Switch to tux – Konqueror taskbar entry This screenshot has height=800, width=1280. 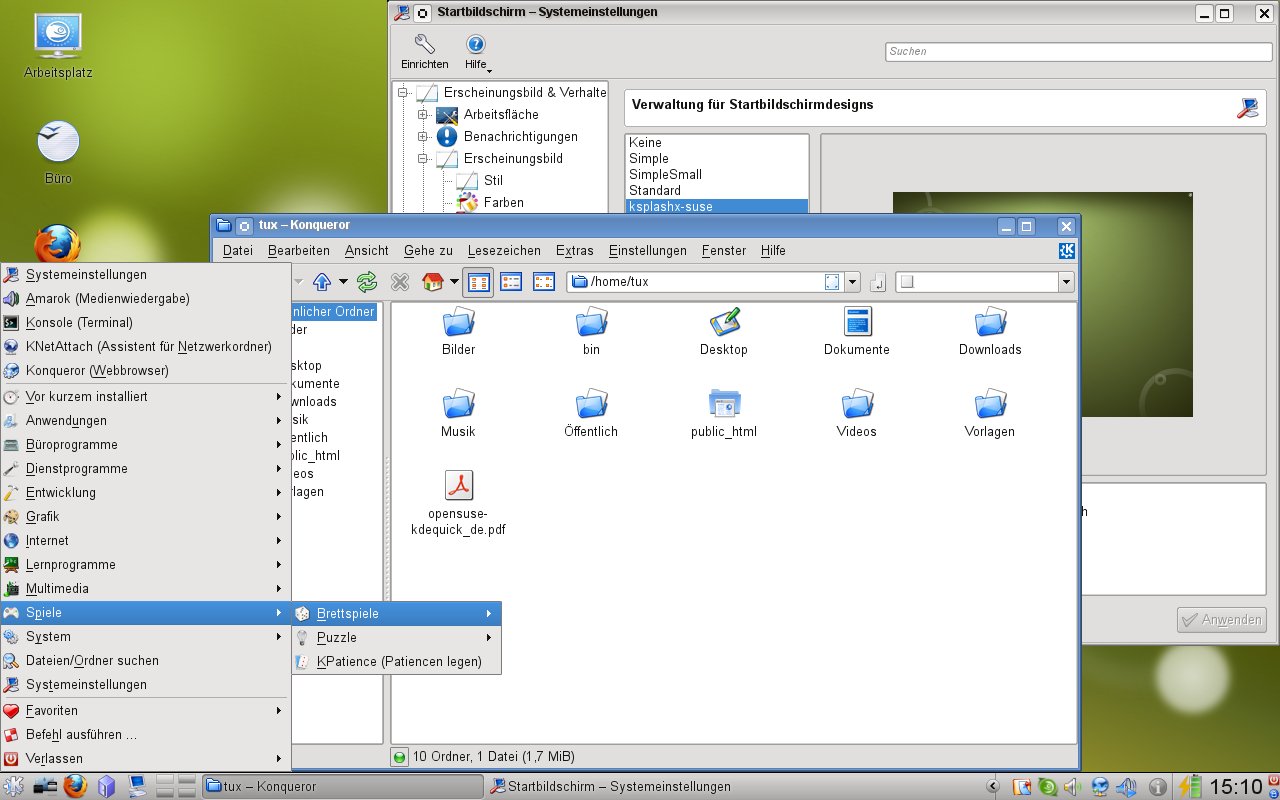[x=342, y=786]
